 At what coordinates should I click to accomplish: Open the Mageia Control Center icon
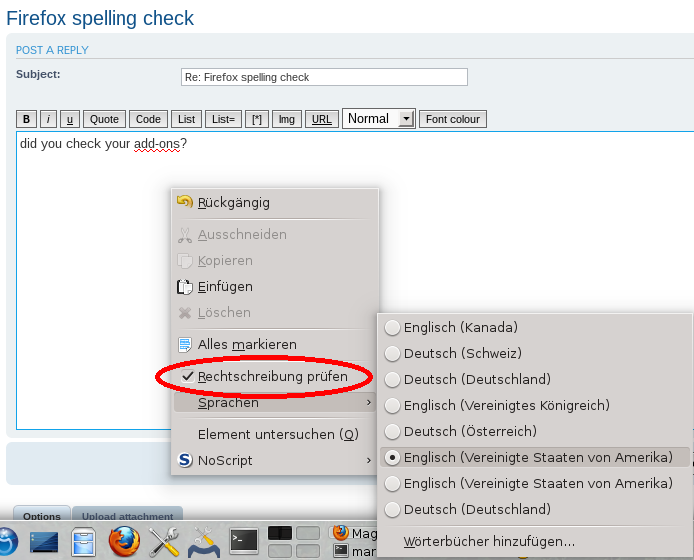coord(204,543)
